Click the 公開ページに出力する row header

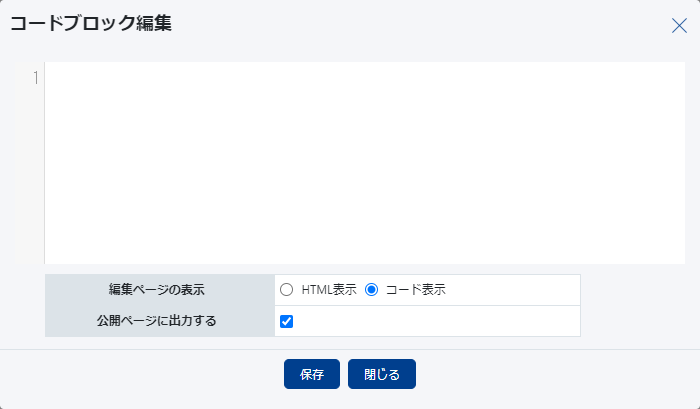click(157, 321)
